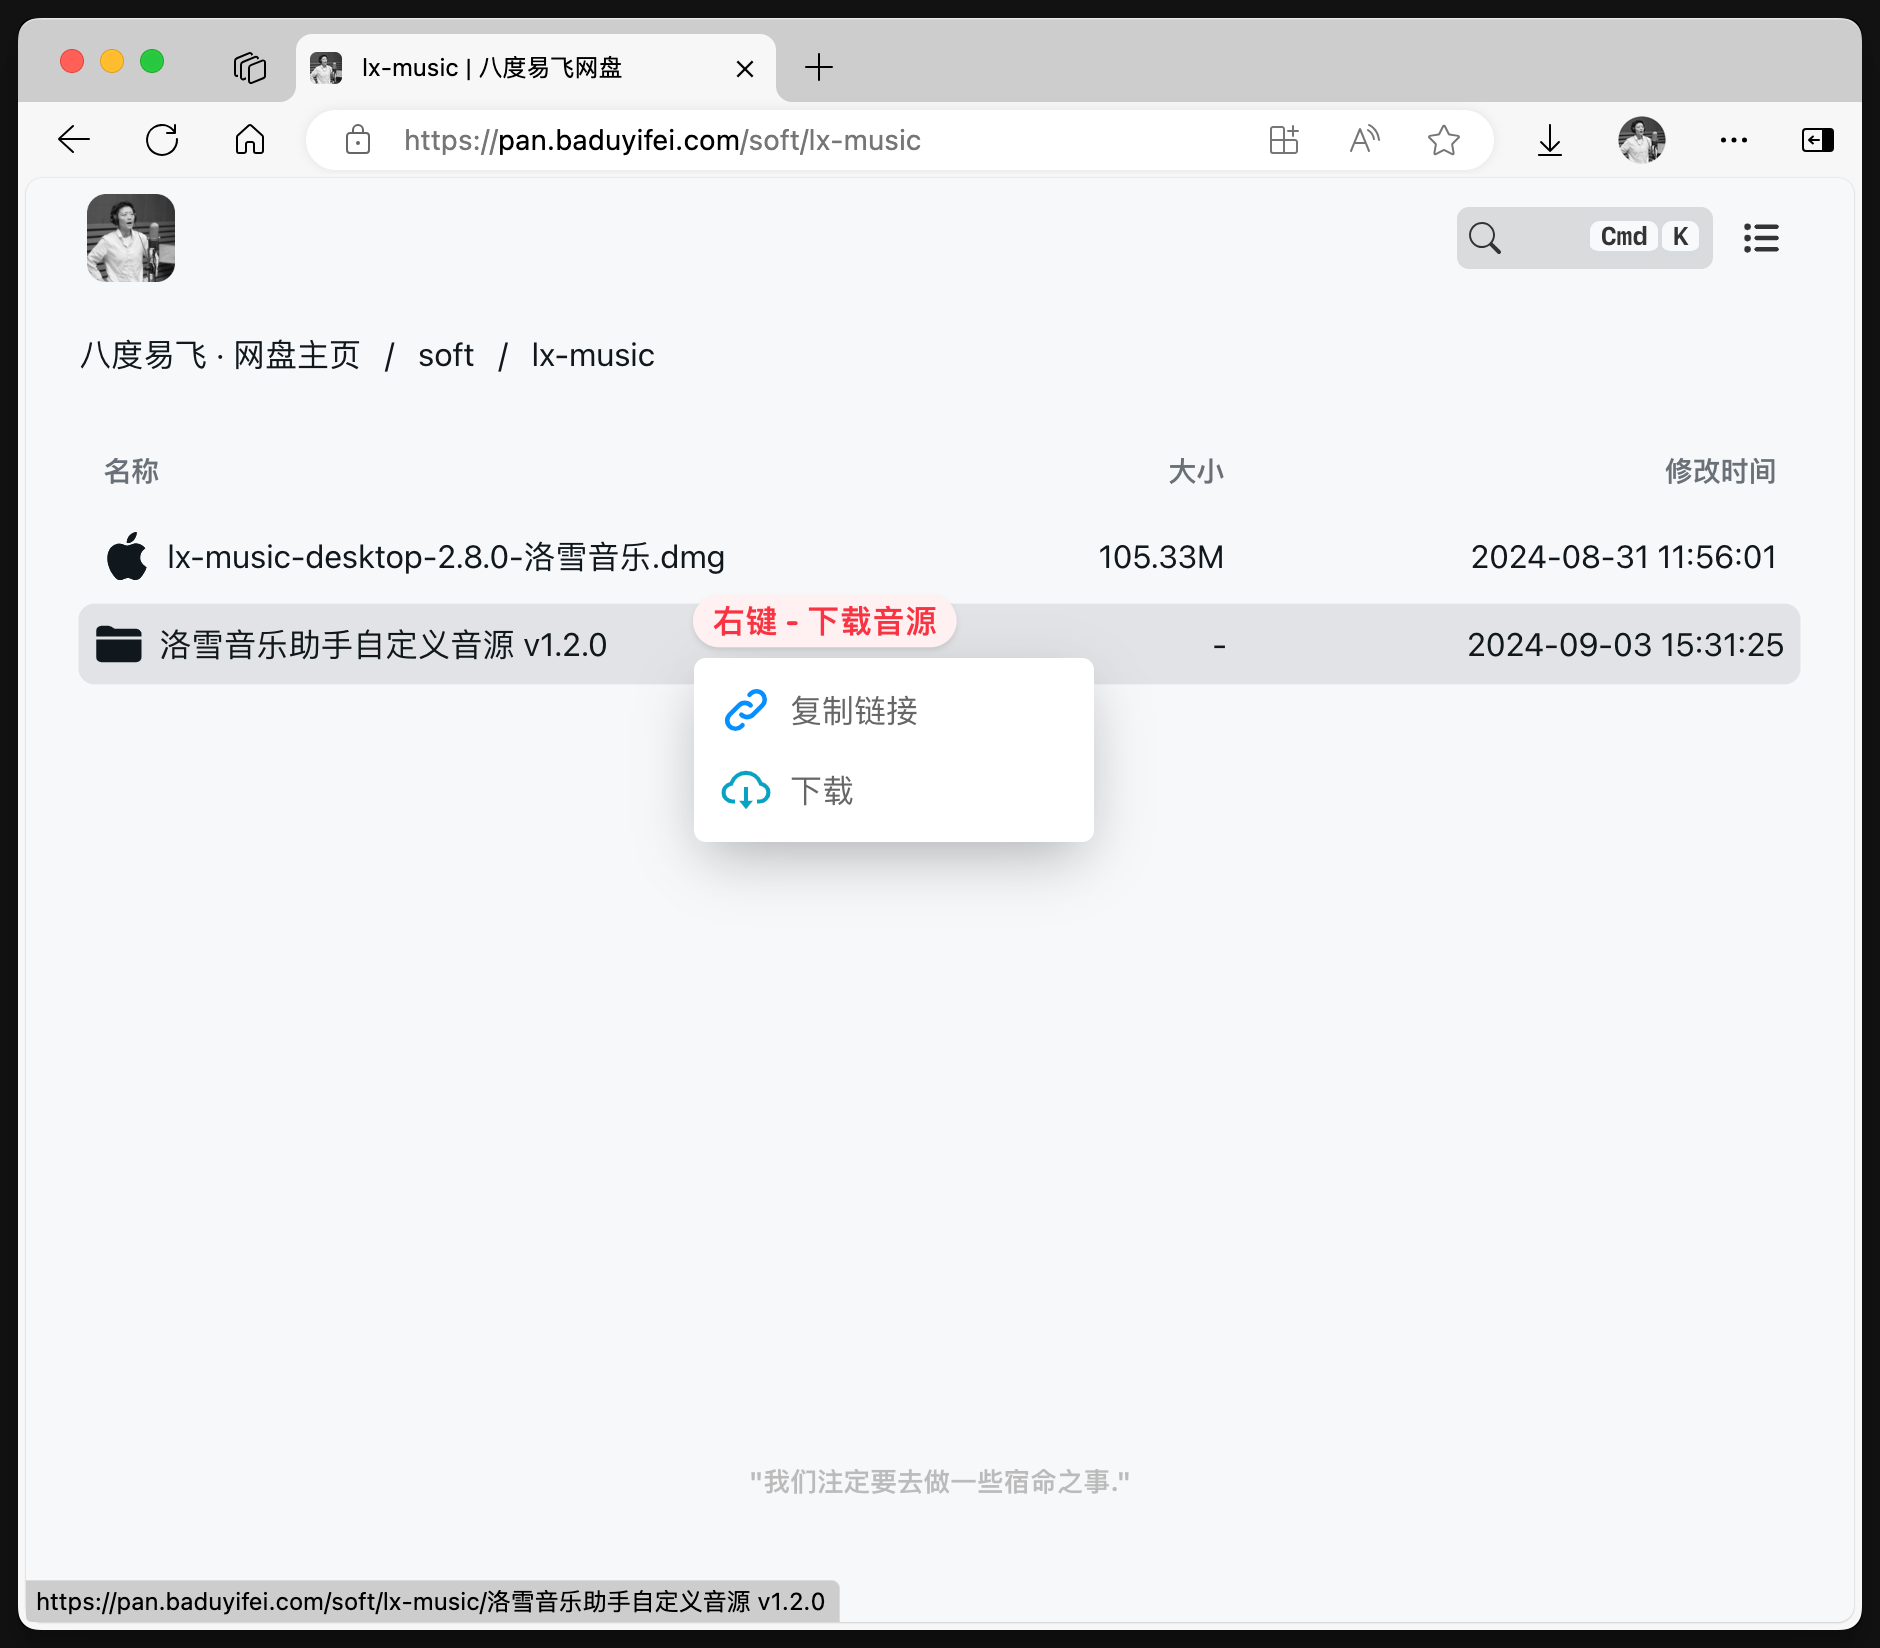Click Apple icon of dmg file
The height and width of the screenshot is (1648, 1880).
(127, 555)
